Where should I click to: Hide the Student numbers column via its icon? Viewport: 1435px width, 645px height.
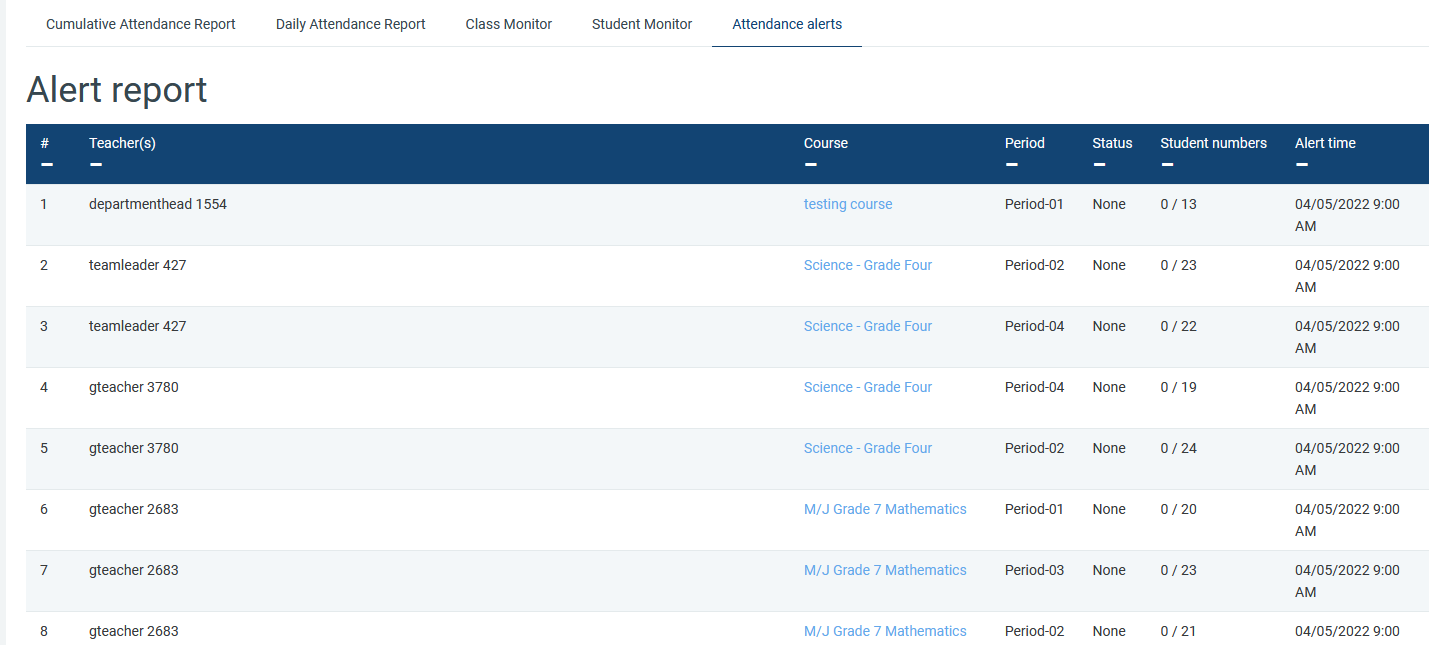[1167, 165]
